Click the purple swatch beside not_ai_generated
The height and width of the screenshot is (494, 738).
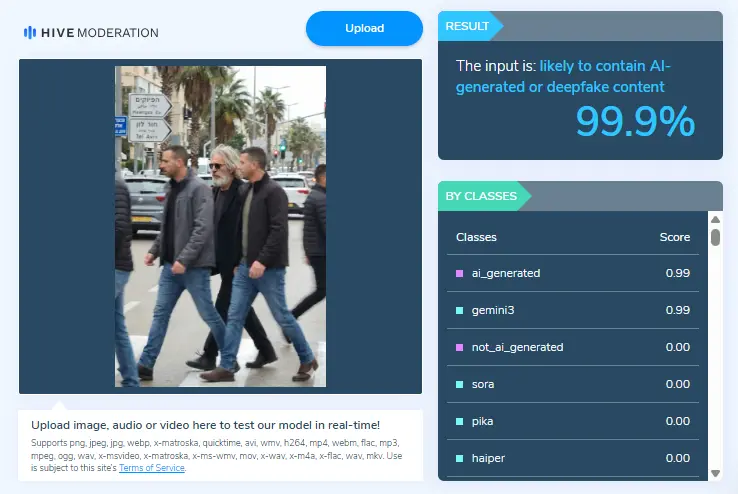[x=459, y=348]
